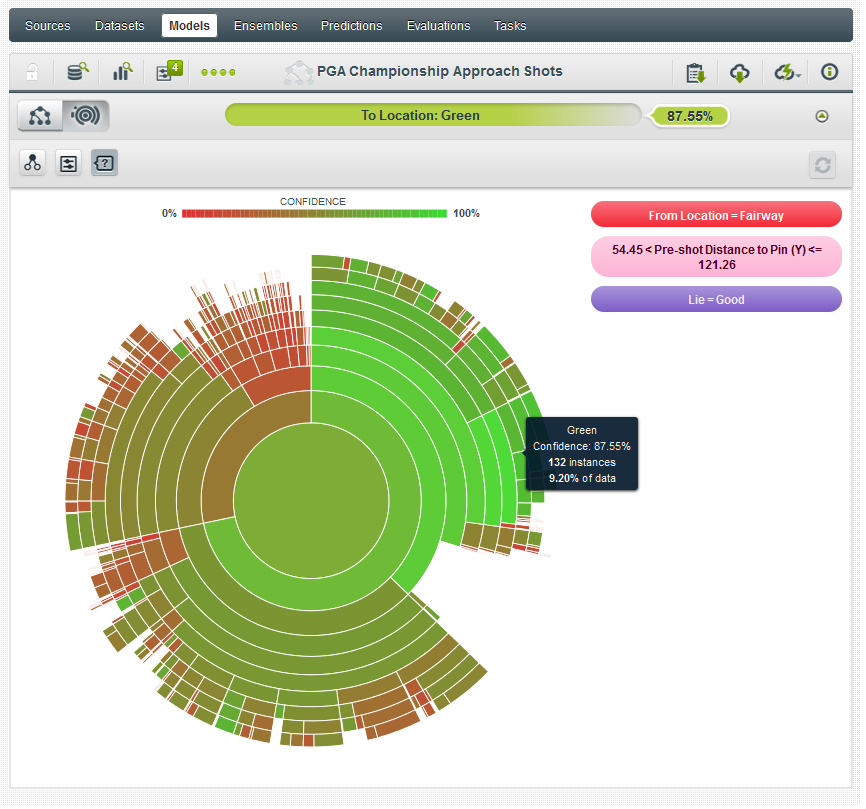Open the source dataset view icon
The height and width of the screenshot is (809, 866).
77,72
